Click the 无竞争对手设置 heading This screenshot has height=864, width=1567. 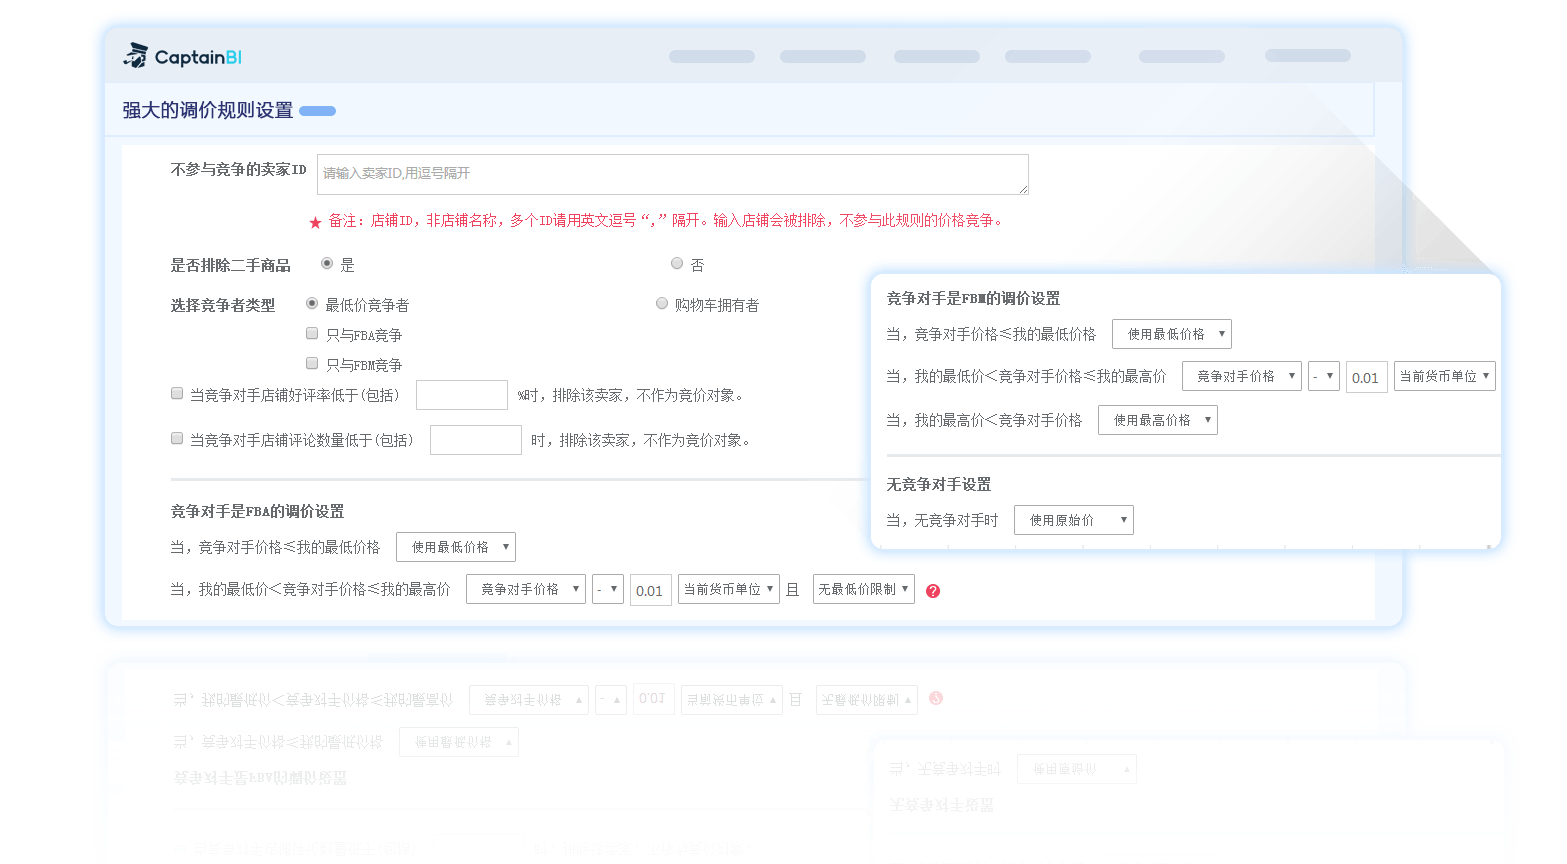point(939,484)
